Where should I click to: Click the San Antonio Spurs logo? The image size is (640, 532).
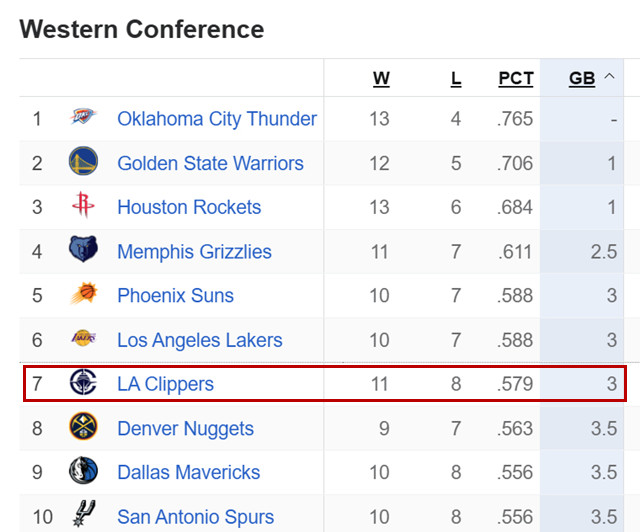84,514
